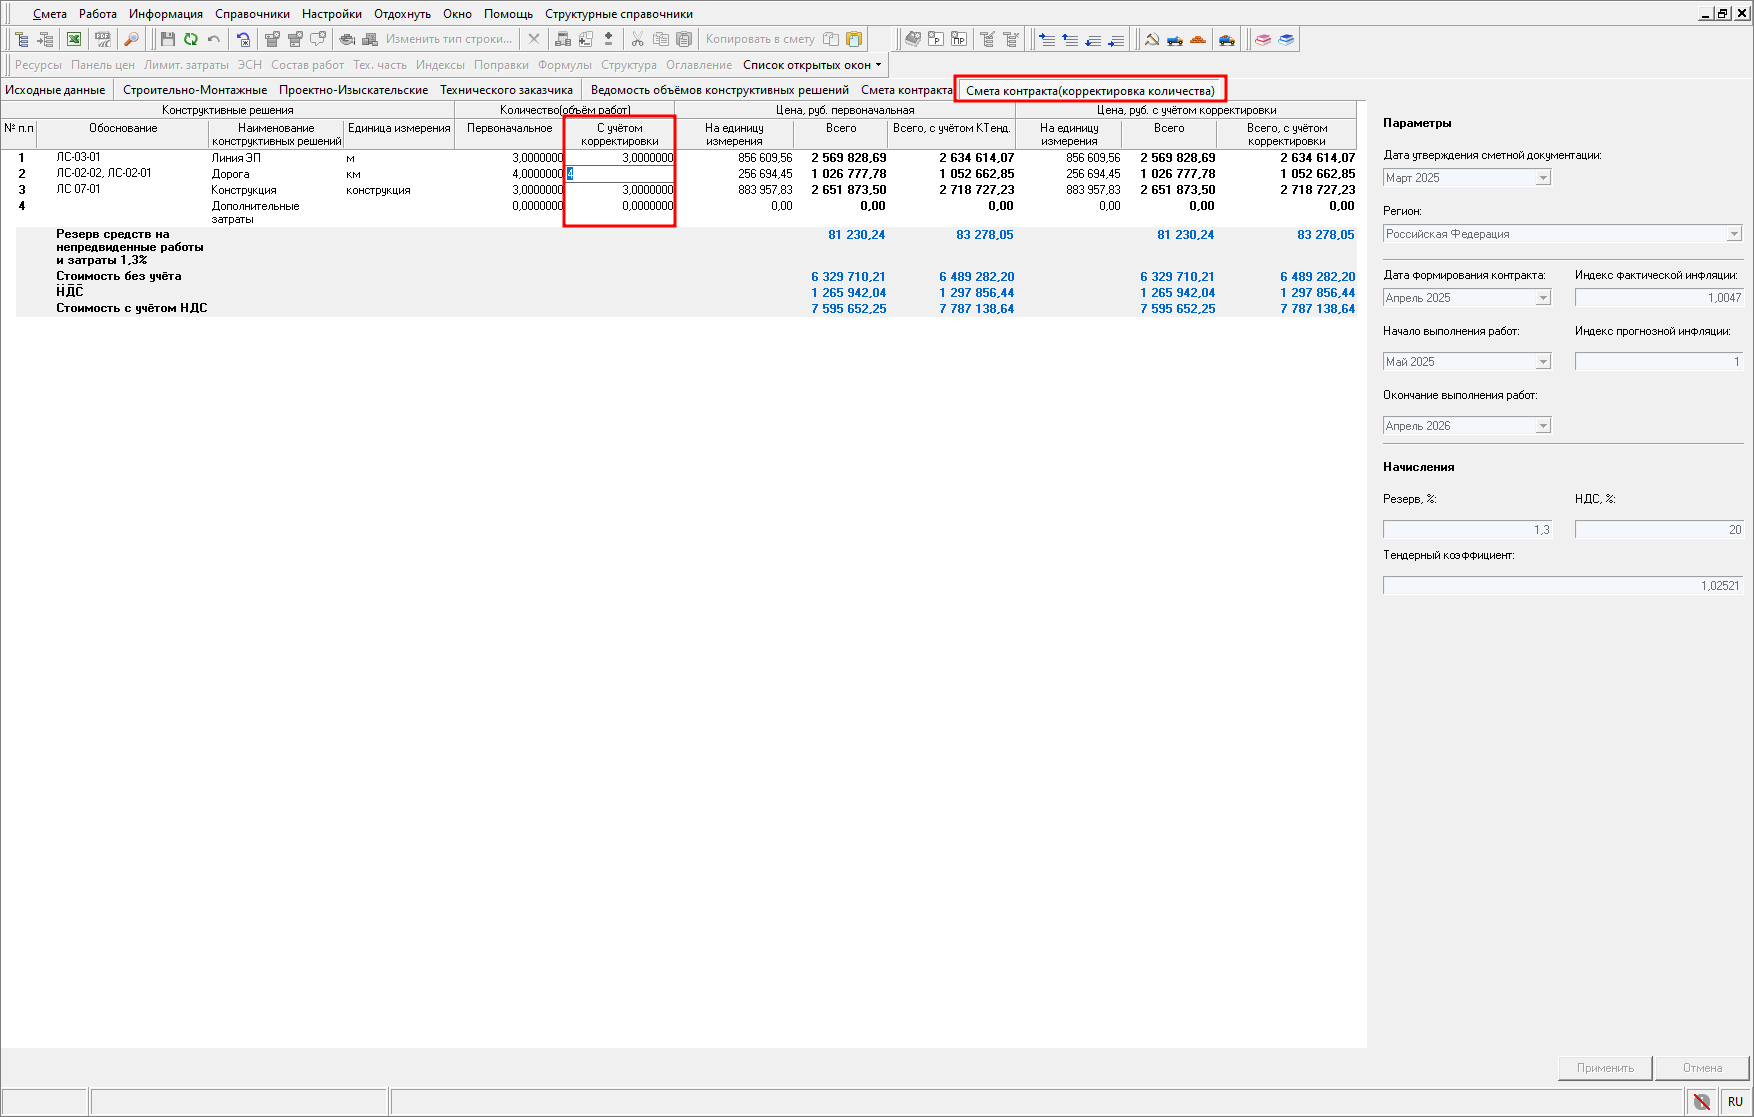
Task: Switch to the Смета контракта tab
Action: tap(906, 90)
